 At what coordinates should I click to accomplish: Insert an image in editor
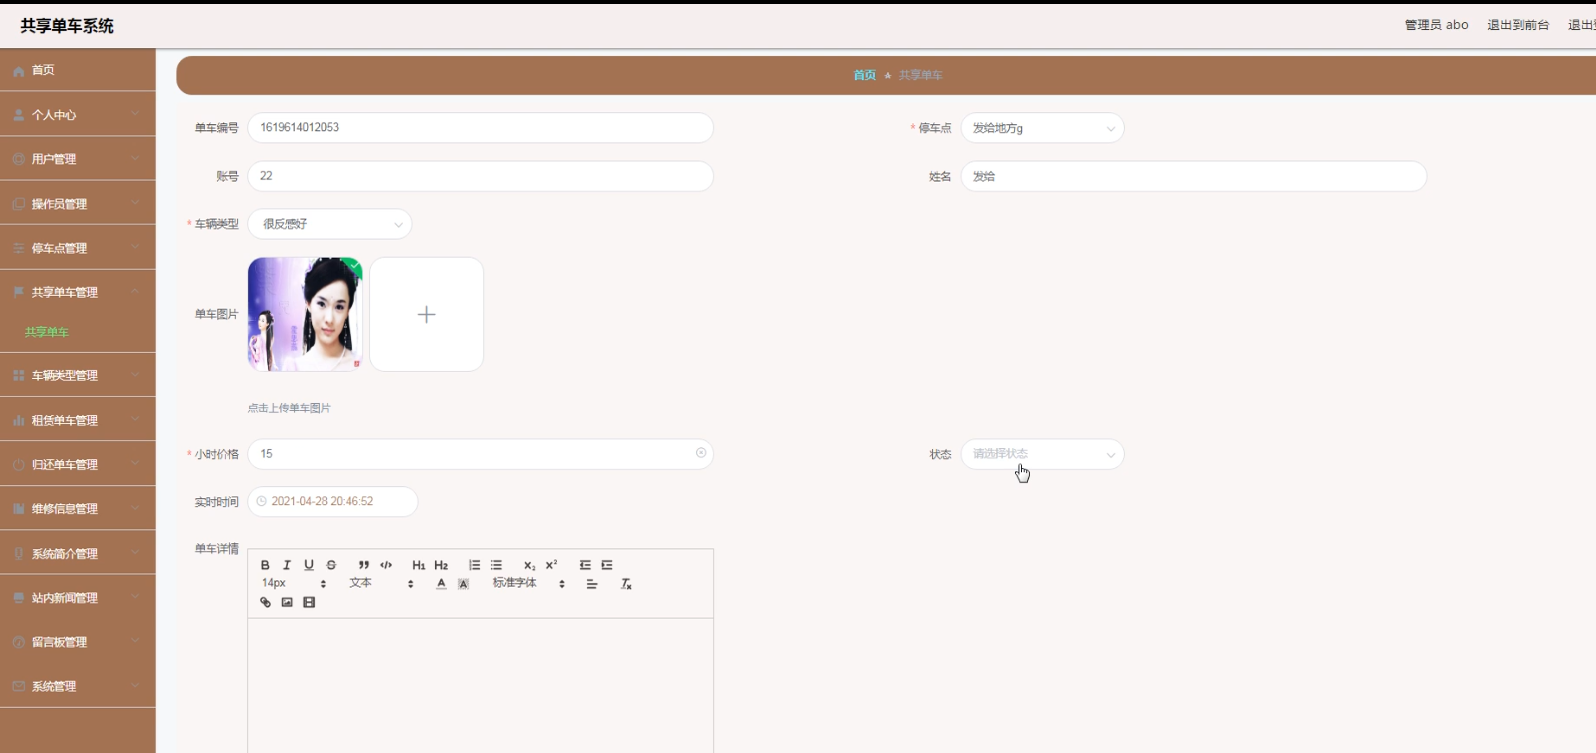[287, 602]
